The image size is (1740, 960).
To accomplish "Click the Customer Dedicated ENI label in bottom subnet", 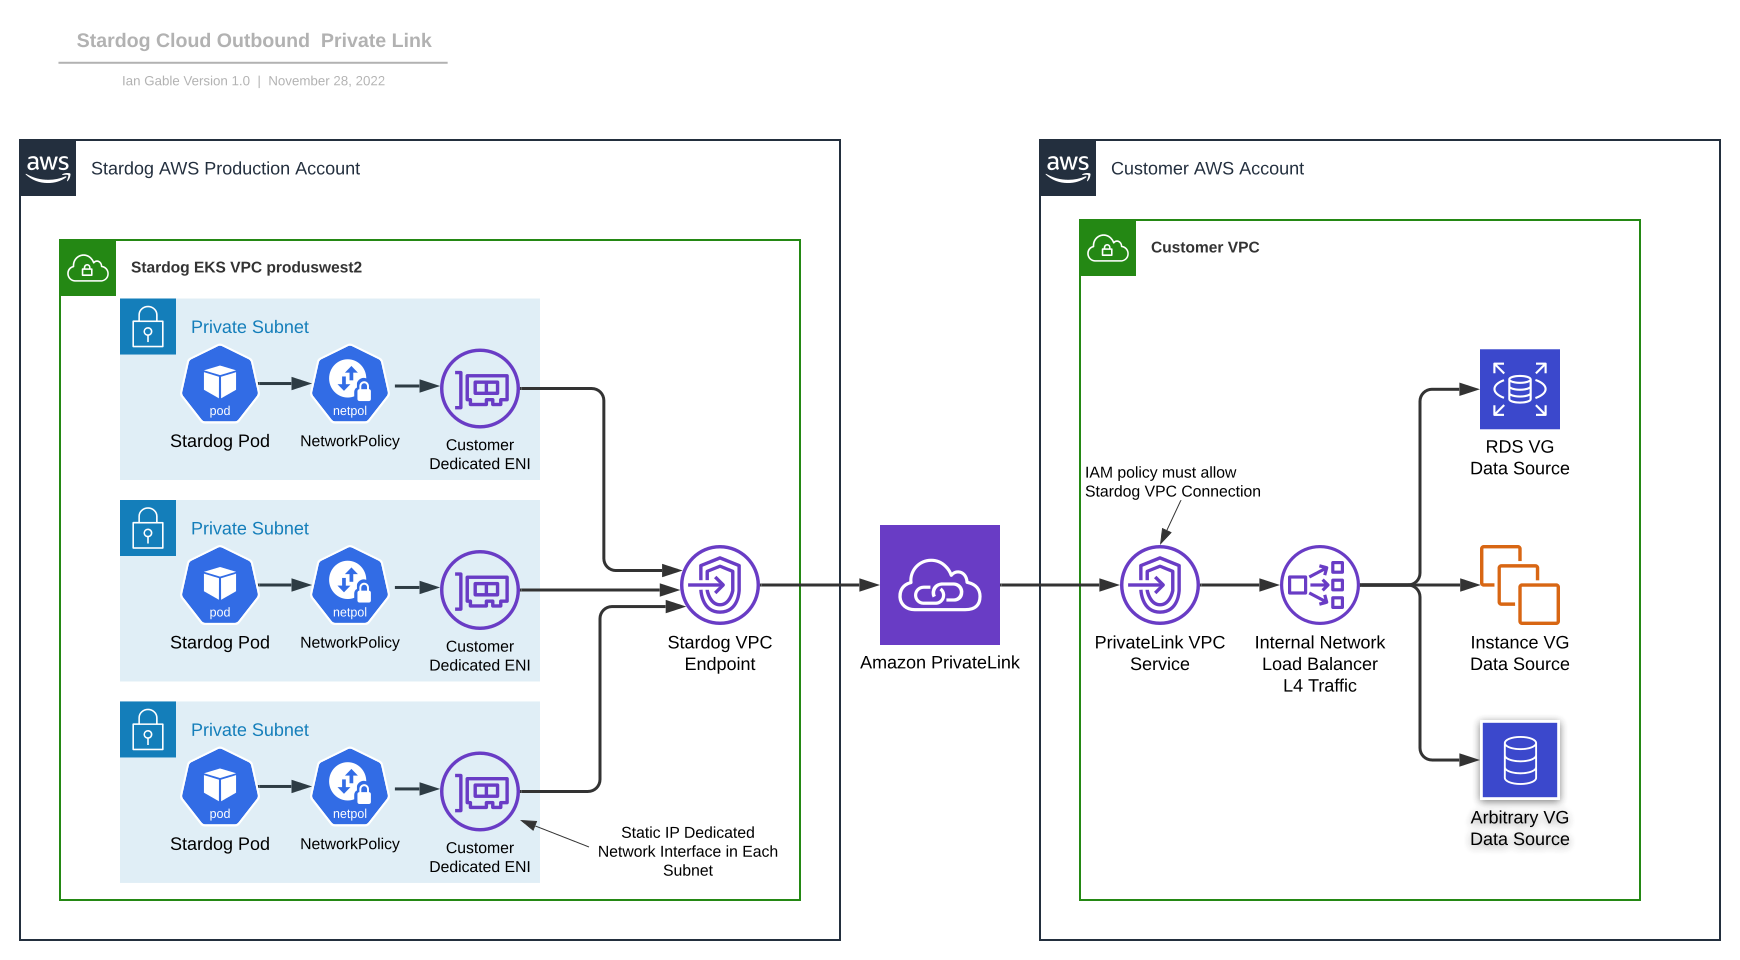I will pos(480,857).
